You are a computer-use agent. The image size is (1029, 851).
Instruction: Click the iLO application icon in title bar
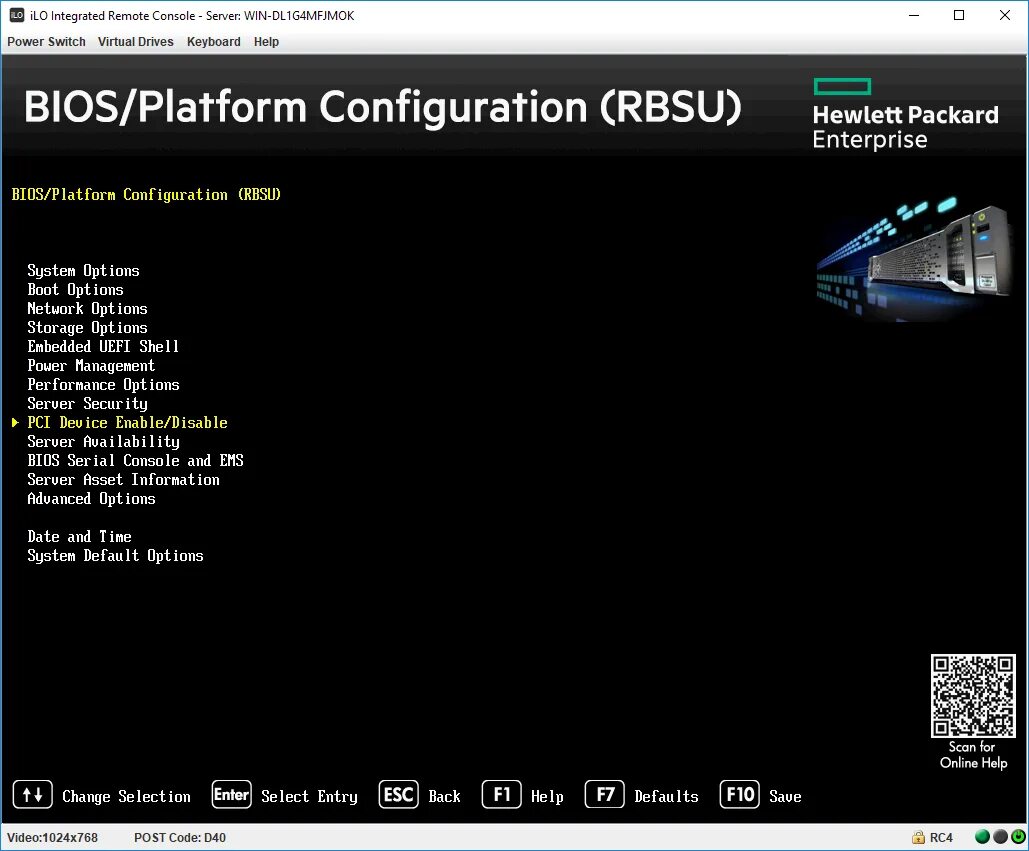click(x=17, y=15)
